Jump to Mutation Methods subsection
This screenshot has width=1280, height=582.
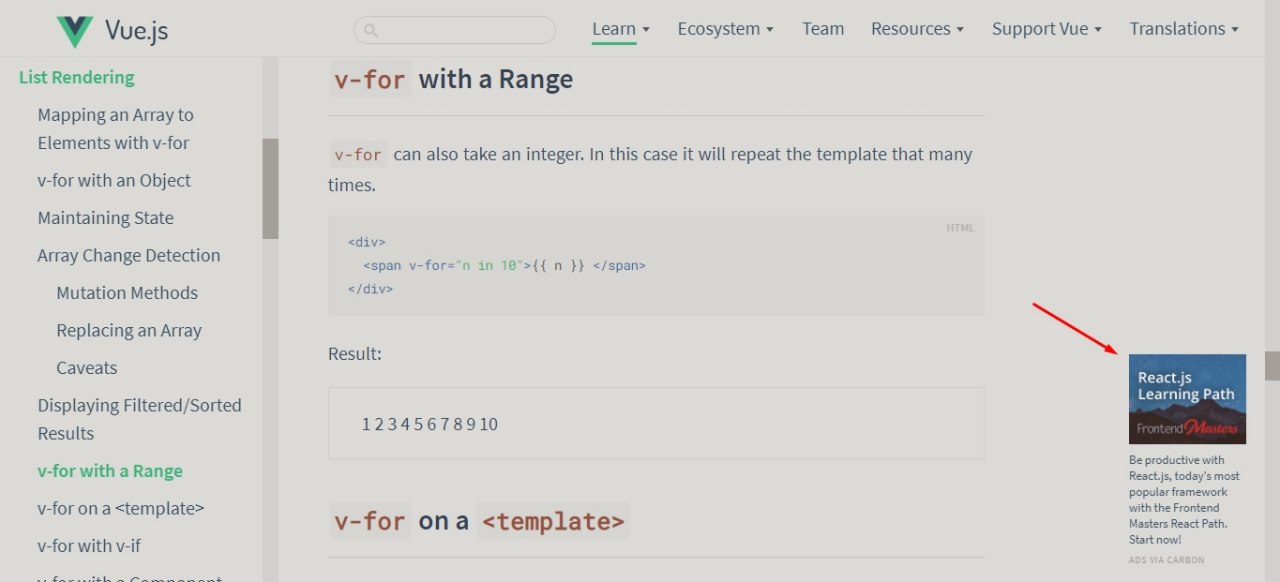point(127,293)
